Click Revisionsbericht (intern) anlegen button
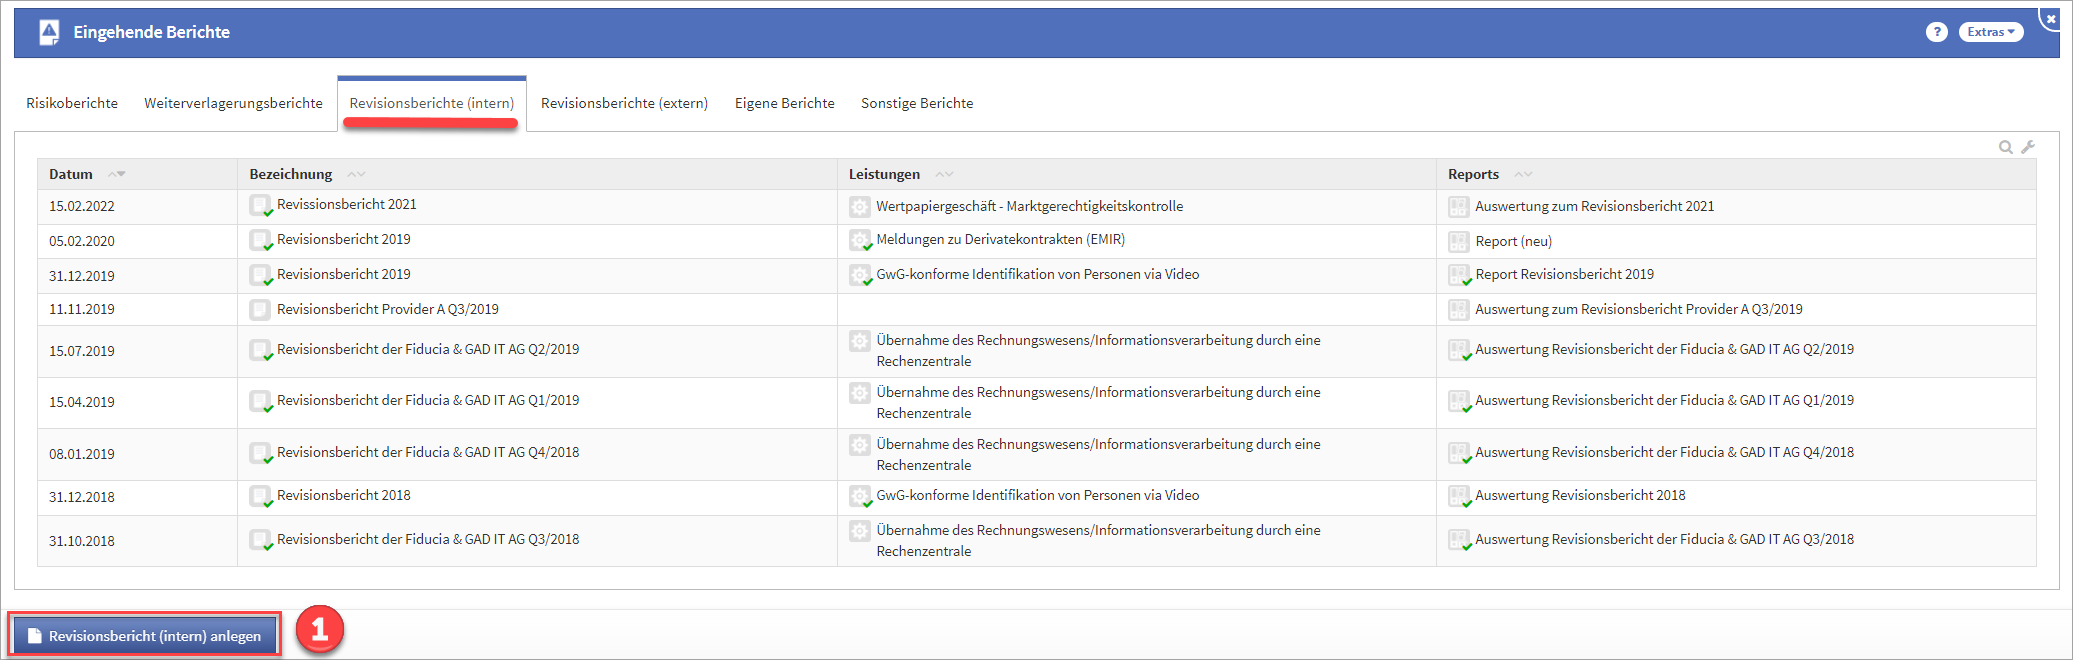The width and height of the screenshot is (2073, 660). [x=145, y=636]
